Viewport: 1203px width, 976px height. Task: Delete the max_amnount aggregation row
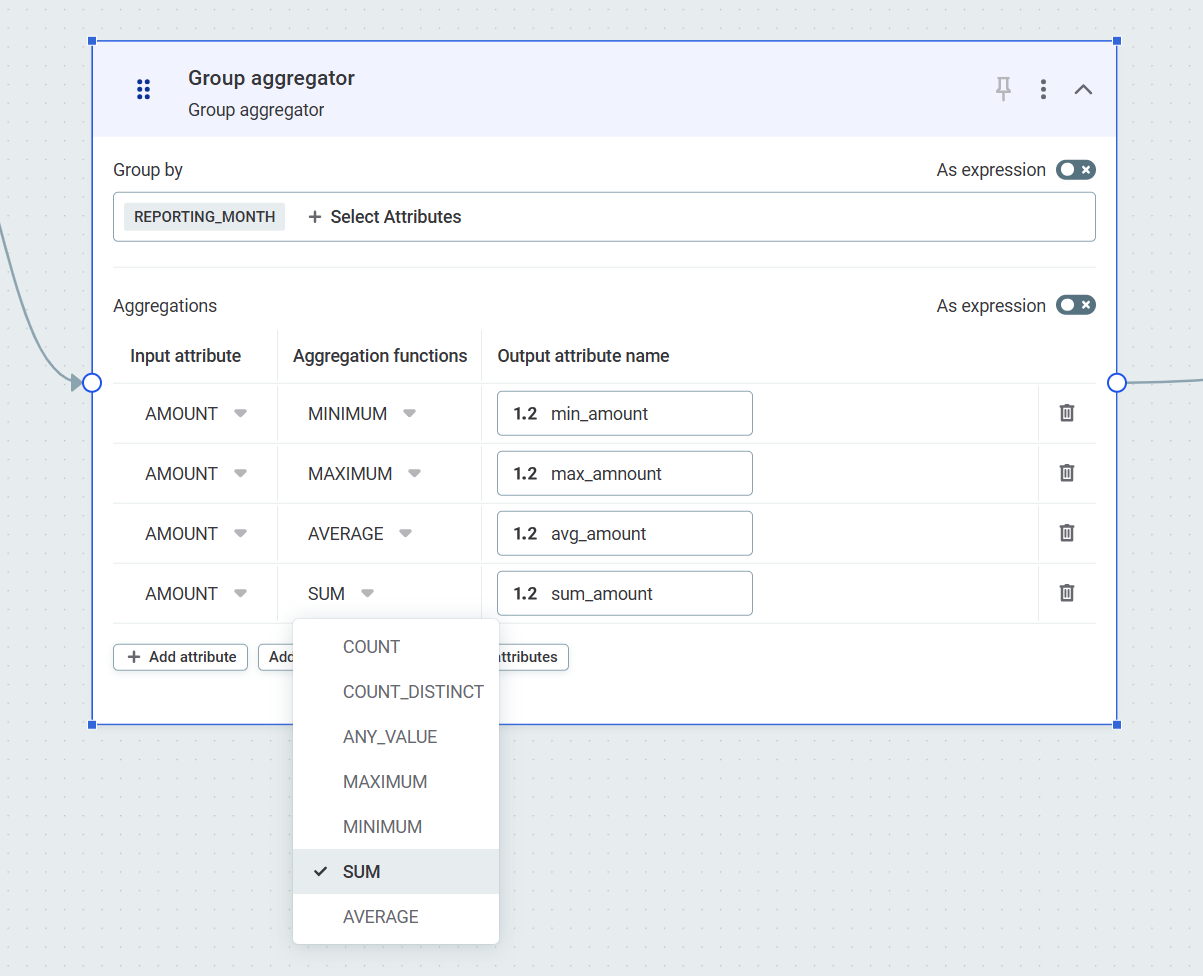[x=1066, y=473]
